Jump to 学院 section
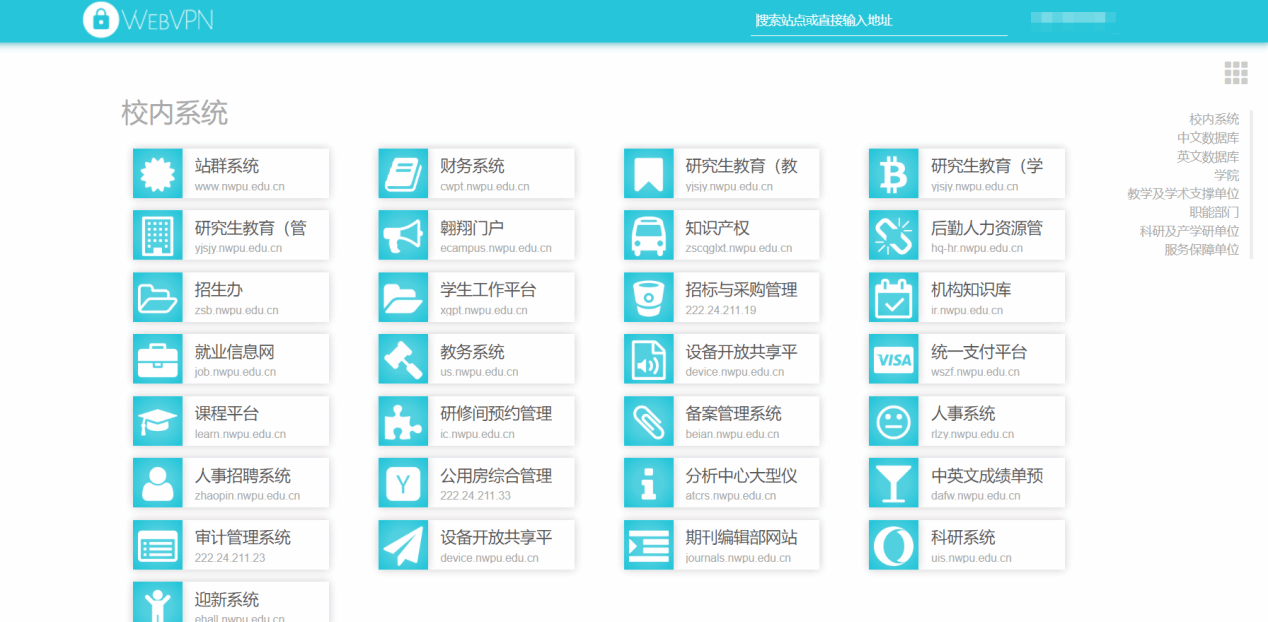 click(x=1227, y=175)
